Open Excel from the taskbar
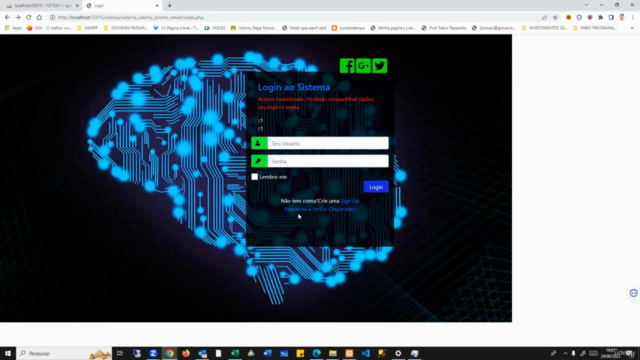 pyautogui.click(x=235, y=353)
